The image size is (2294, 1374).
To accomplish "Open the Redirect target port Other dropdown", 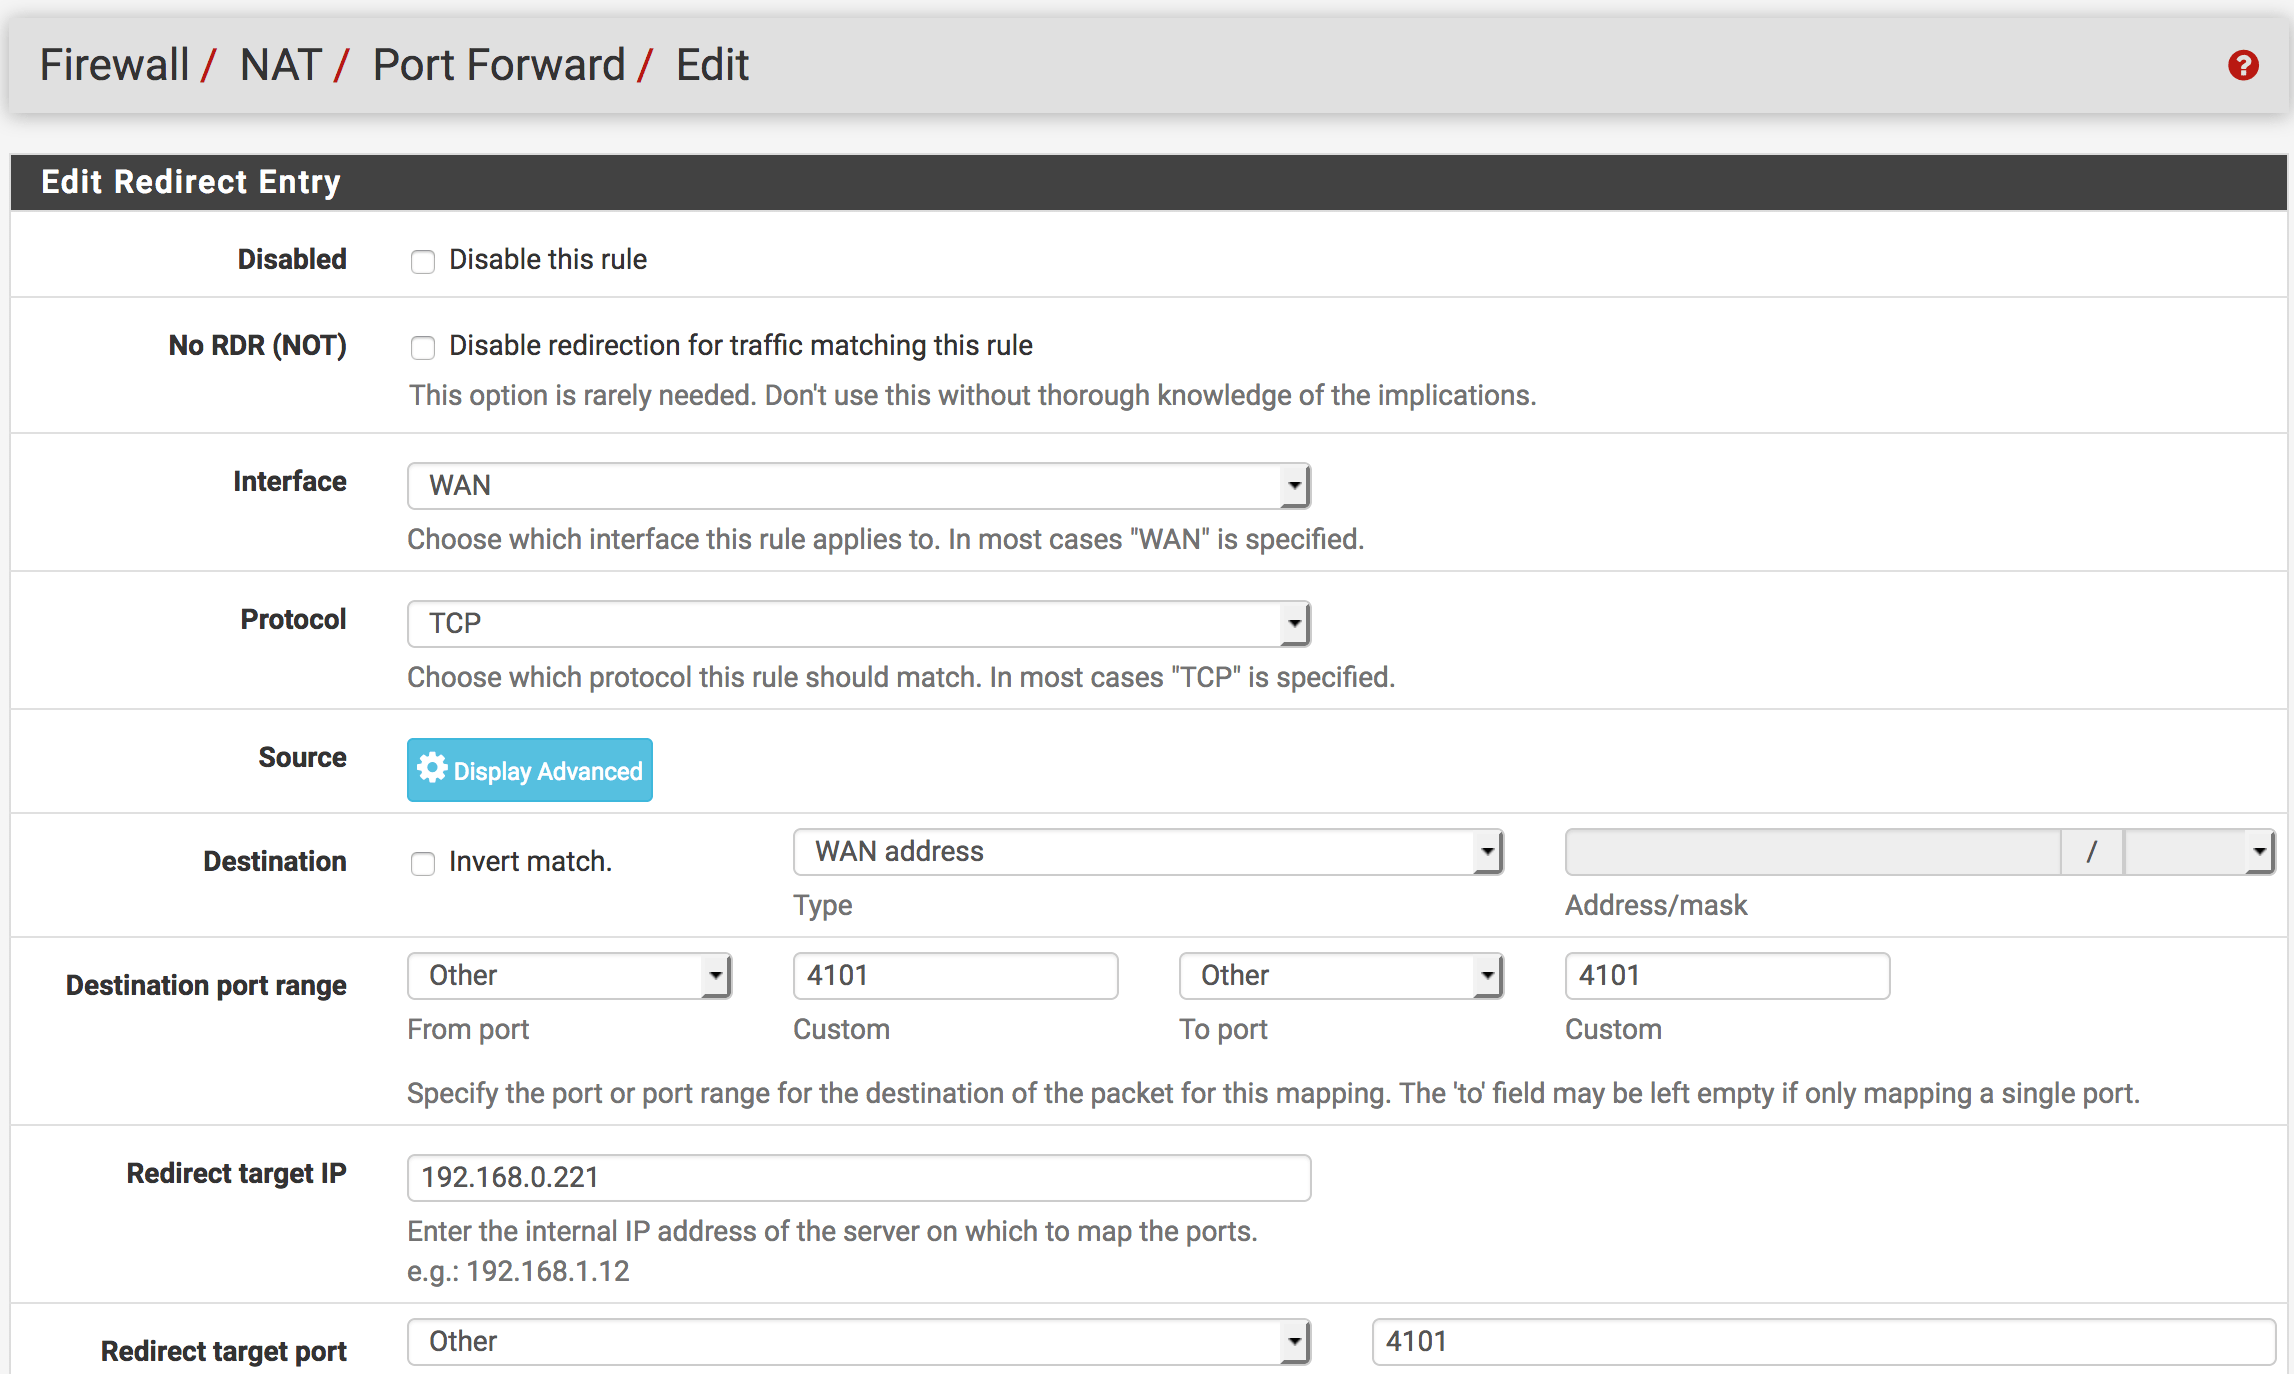I will tap(858, 1342).
